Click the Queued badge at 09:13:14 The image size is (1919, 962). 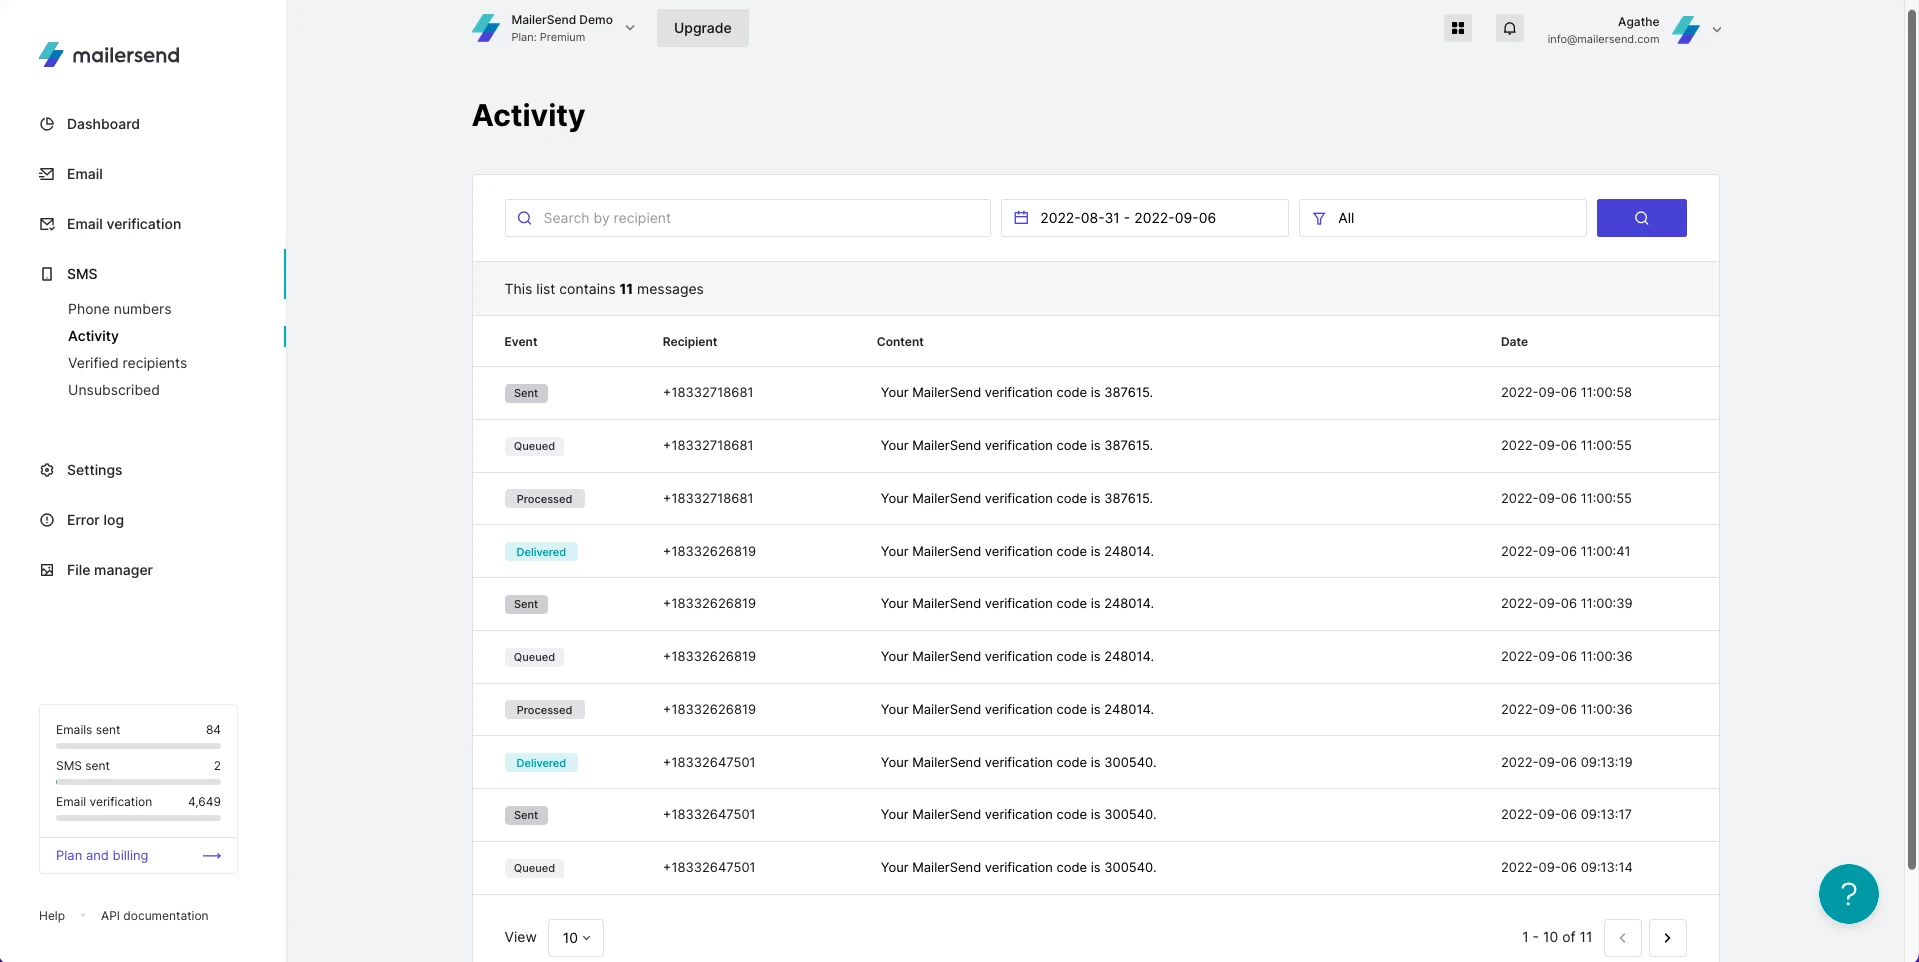pyautogui.click(x=534, y=868)
